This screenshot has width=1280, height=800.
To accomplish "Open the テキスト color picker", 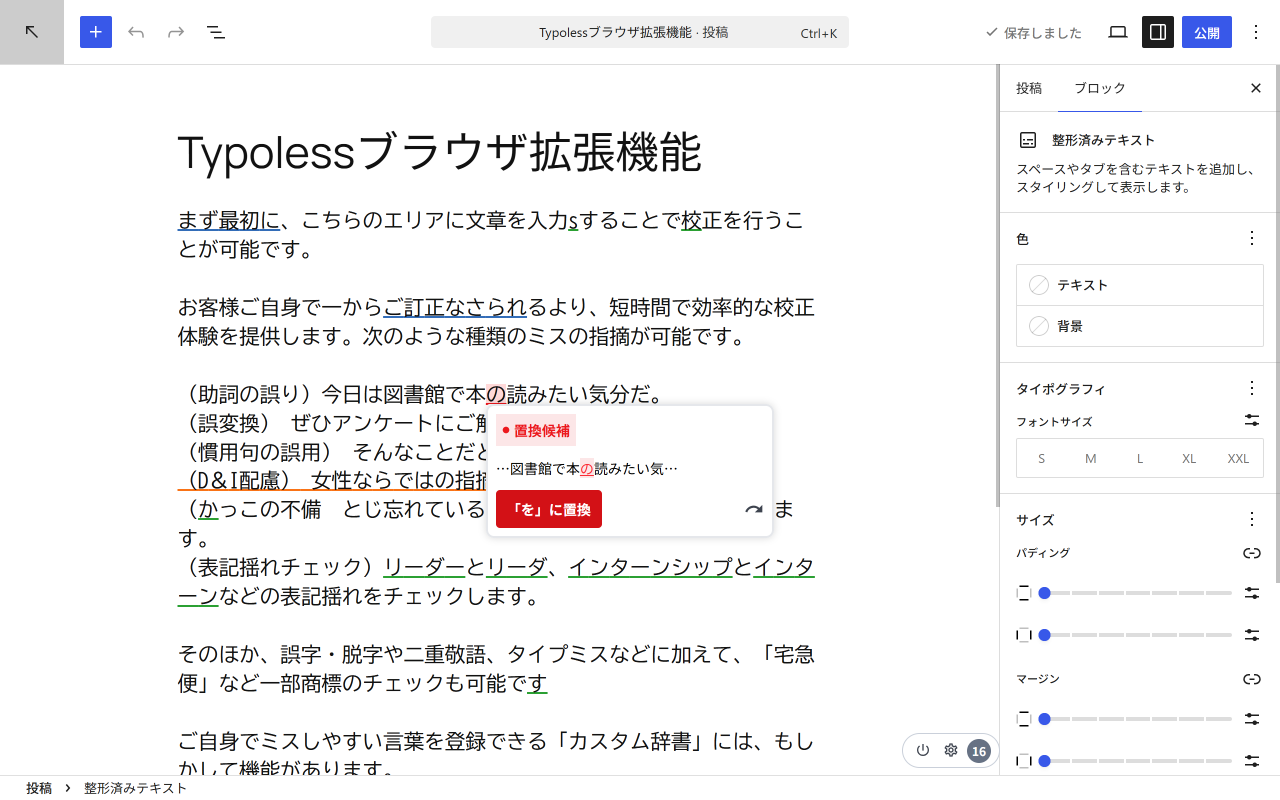I will (x=1140, y=285).
